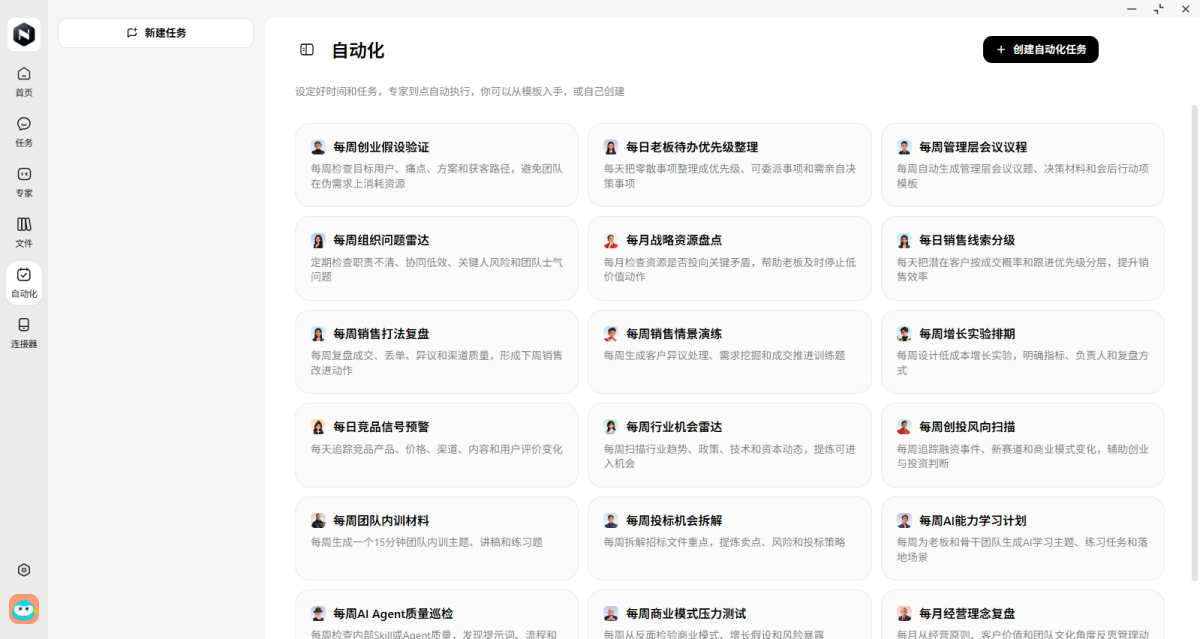Click avatar icon of 每周销售打法复盘
Image resolution: width=1200 pixels, height=639 pixels.
point(318,334)
